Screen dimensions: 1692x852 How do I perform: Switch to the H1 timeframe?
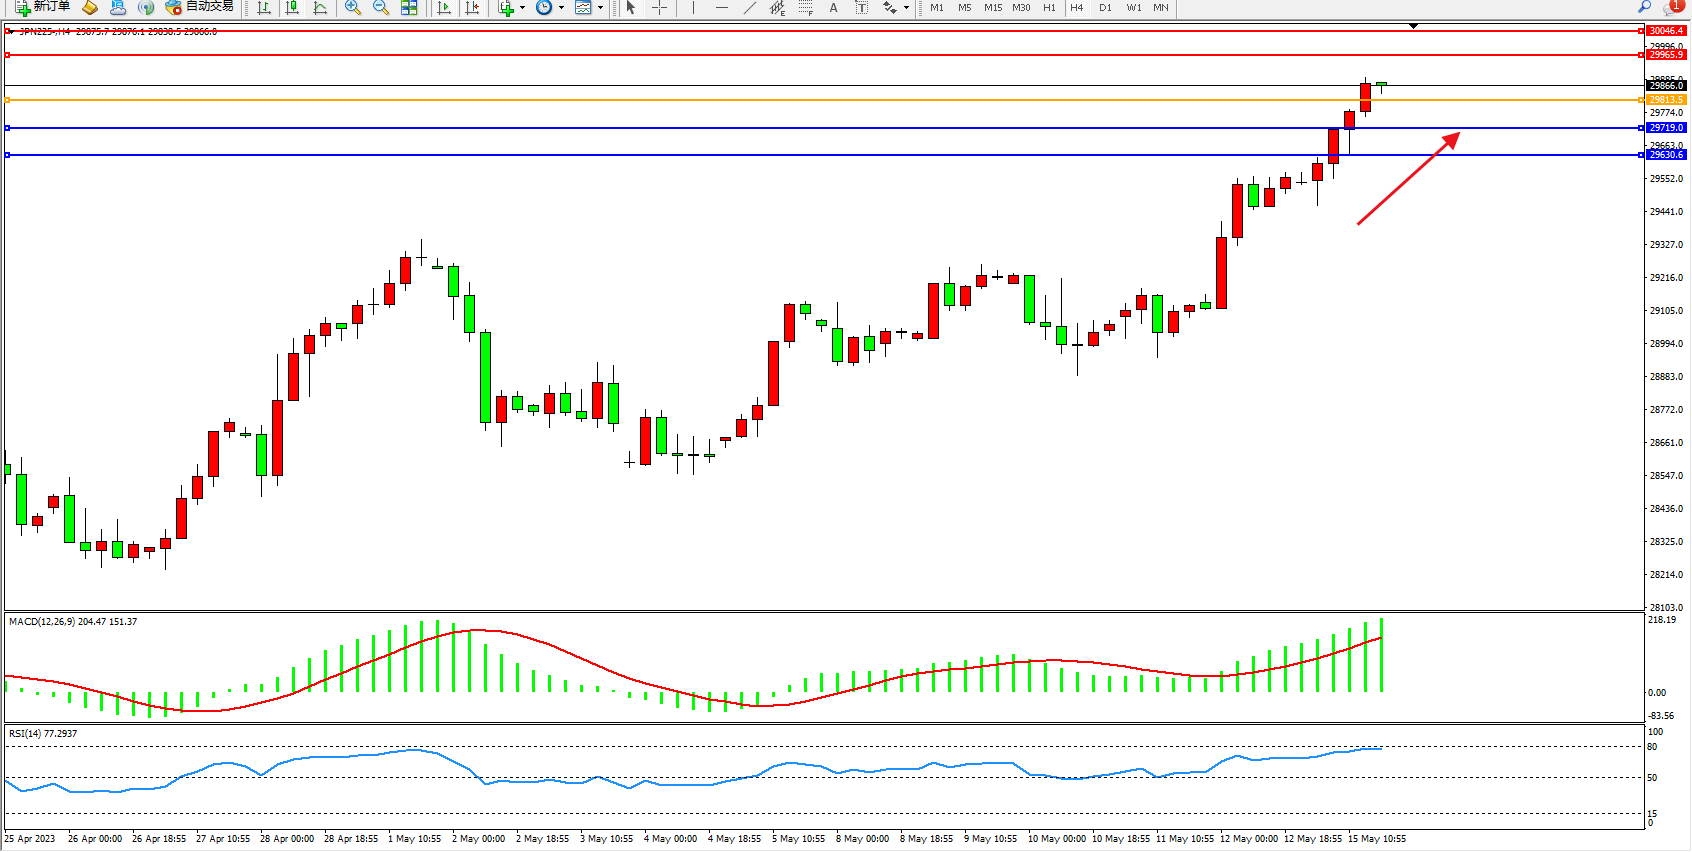pyautogui.click(x=1049, y=8)
